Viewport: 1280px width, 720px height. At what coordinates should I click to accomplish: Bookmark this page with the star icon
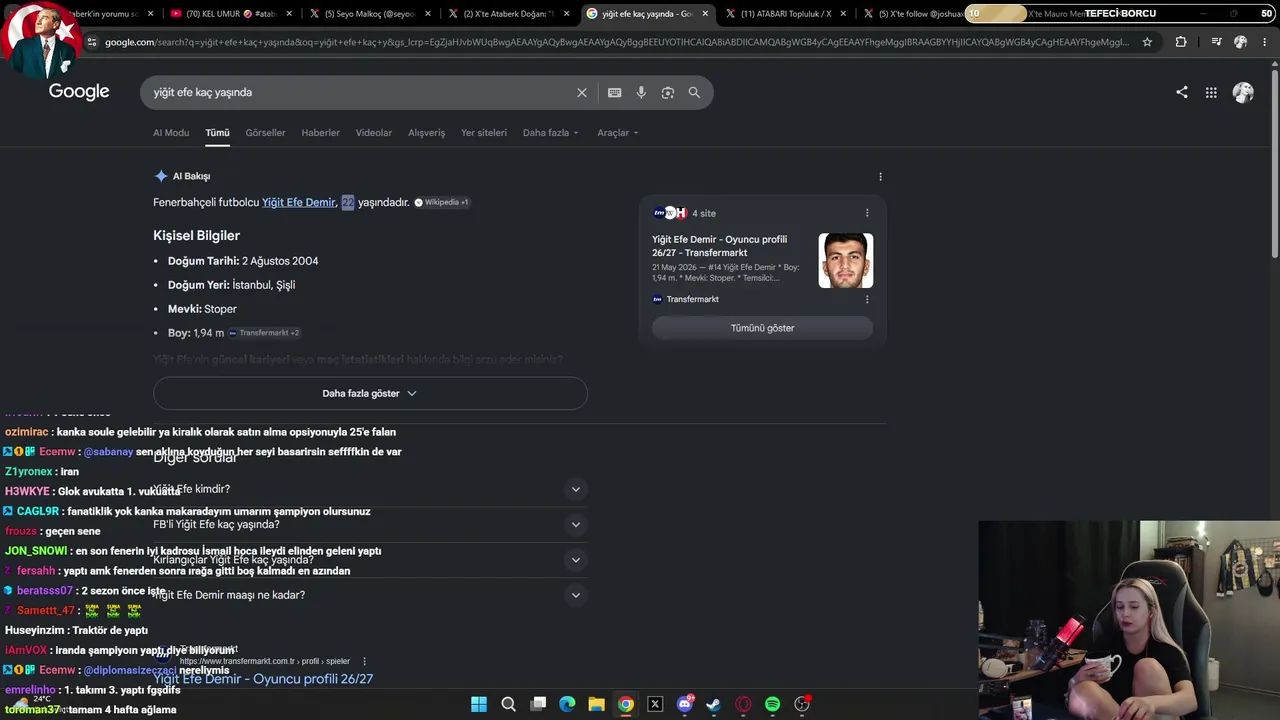point(1147,42)
